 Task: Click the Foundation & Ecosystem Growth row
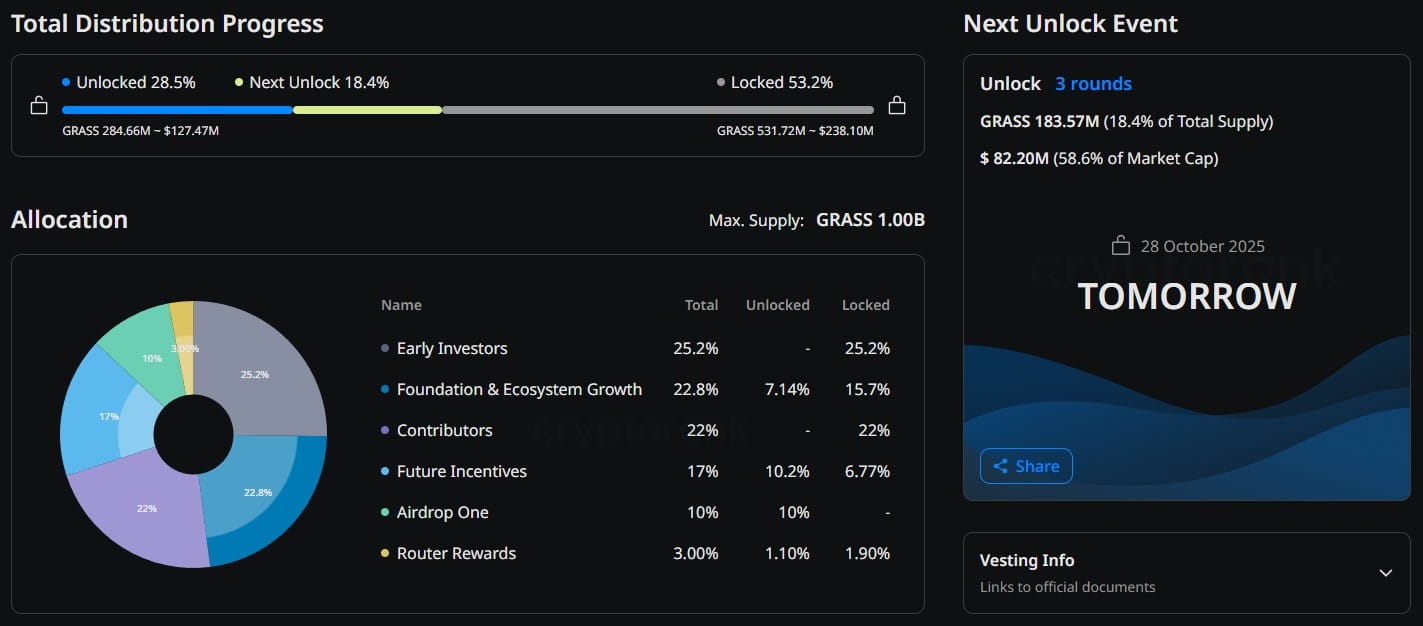519,389
